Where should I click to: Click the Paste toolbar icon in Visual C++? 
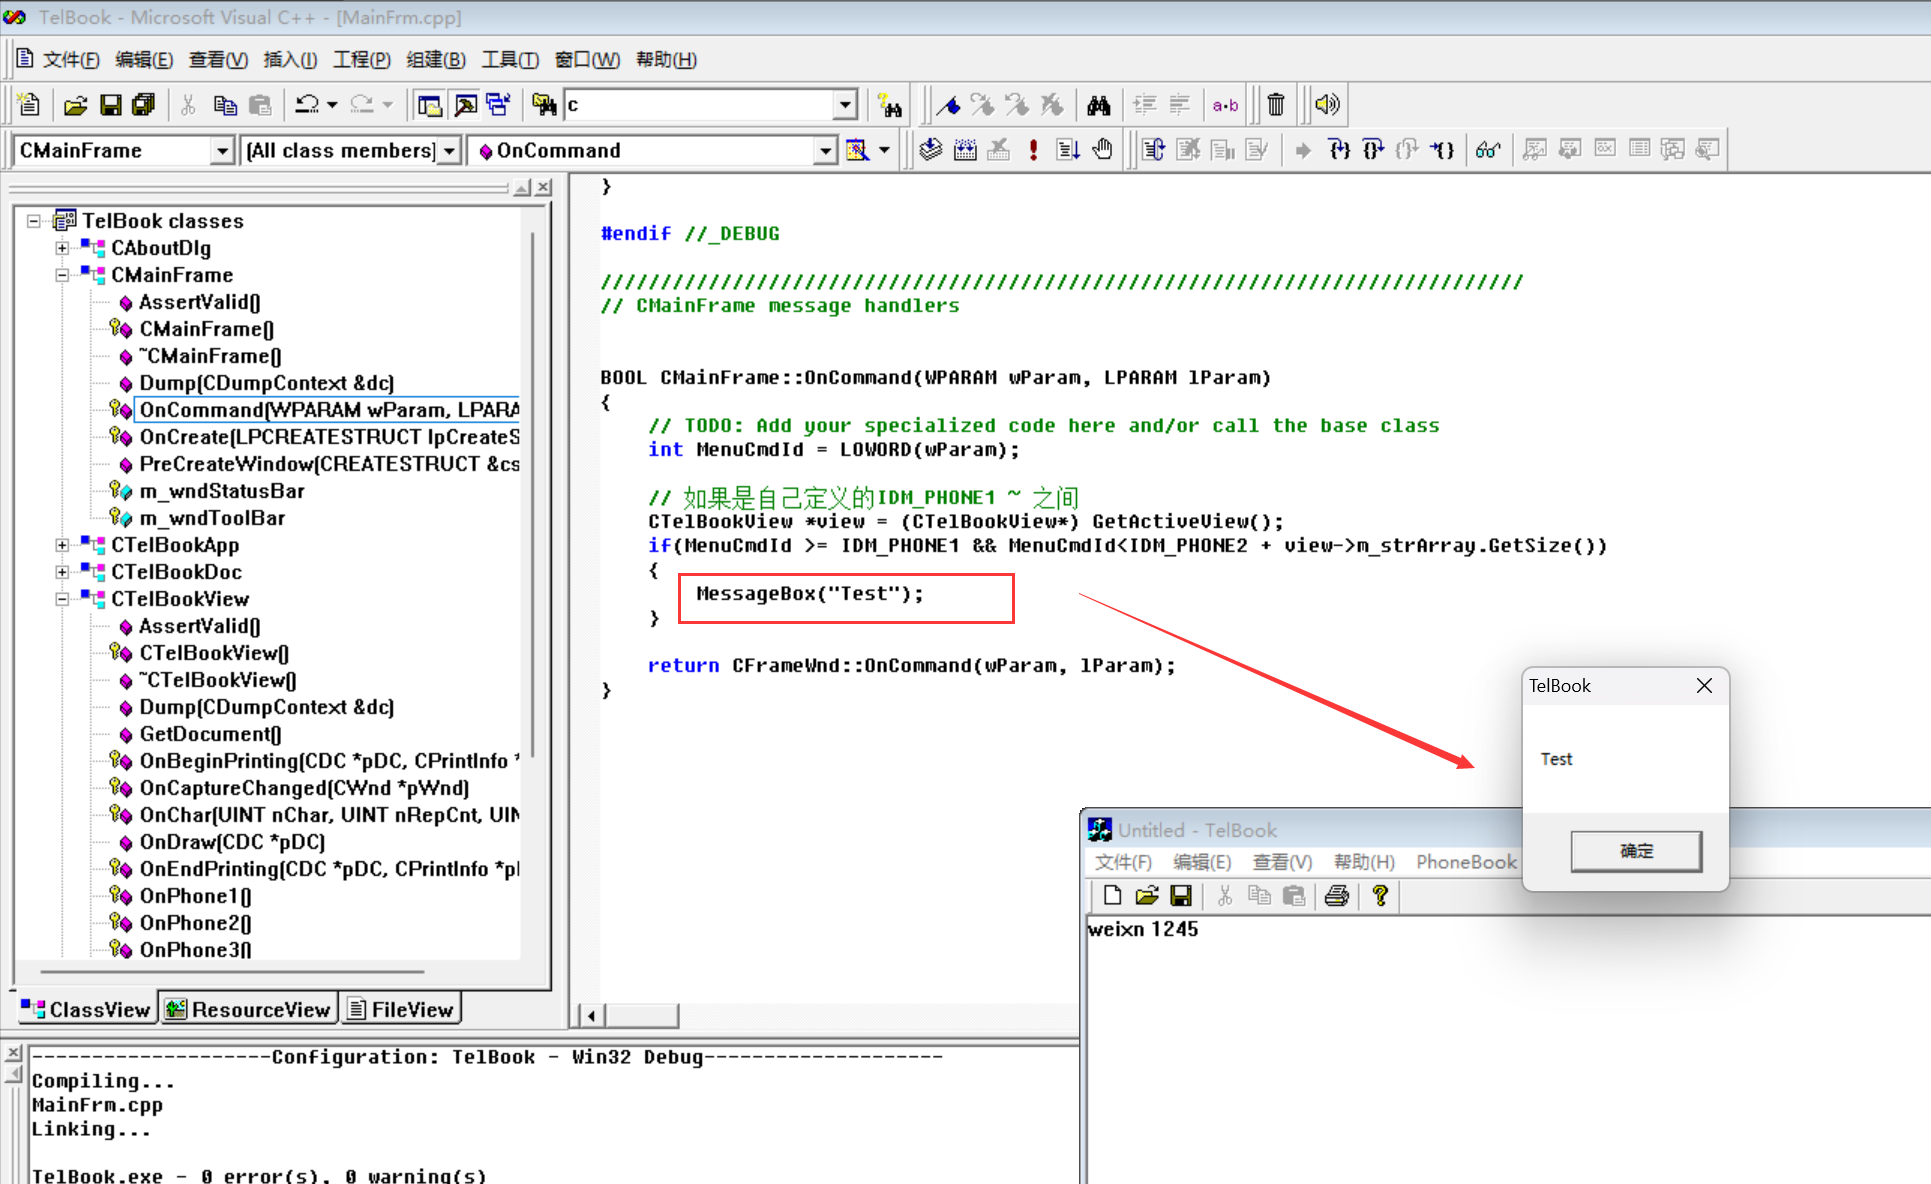(x=260, y=104)
